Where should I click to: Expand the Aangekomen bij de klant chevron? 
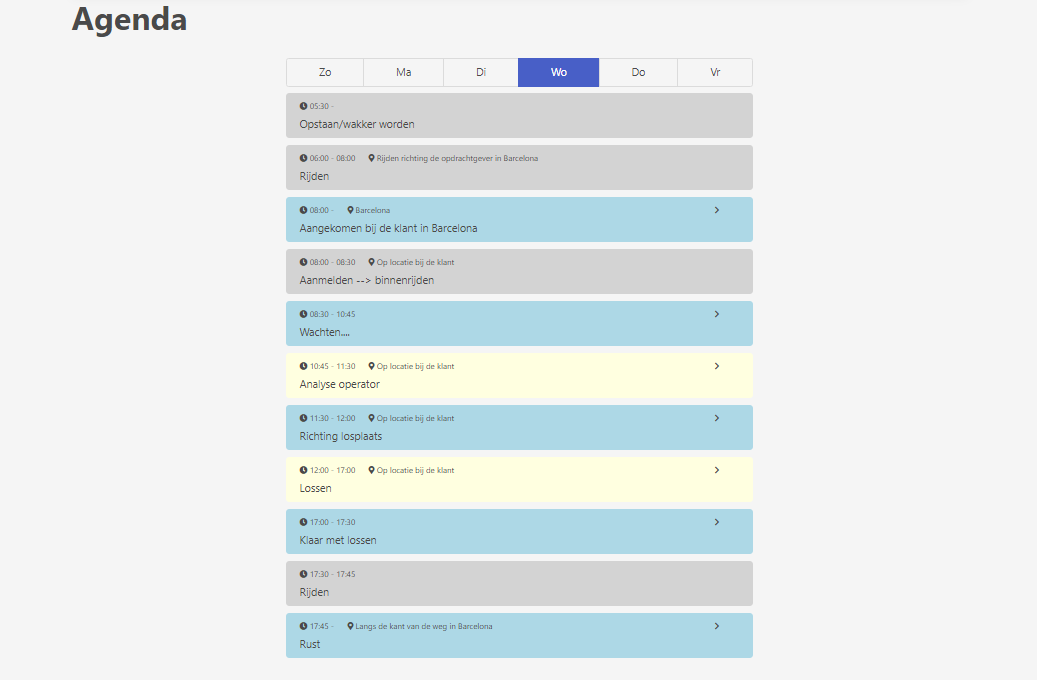pos(717,210)
